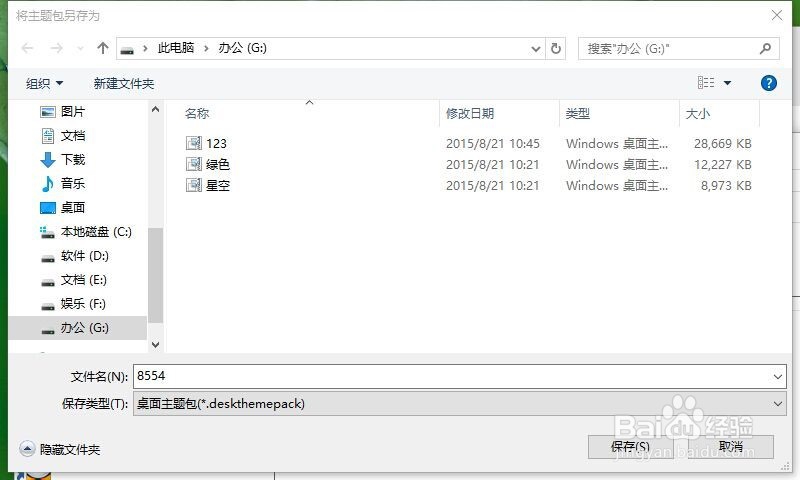
Task: Click the file name 星空
Action: click(218, 185)
